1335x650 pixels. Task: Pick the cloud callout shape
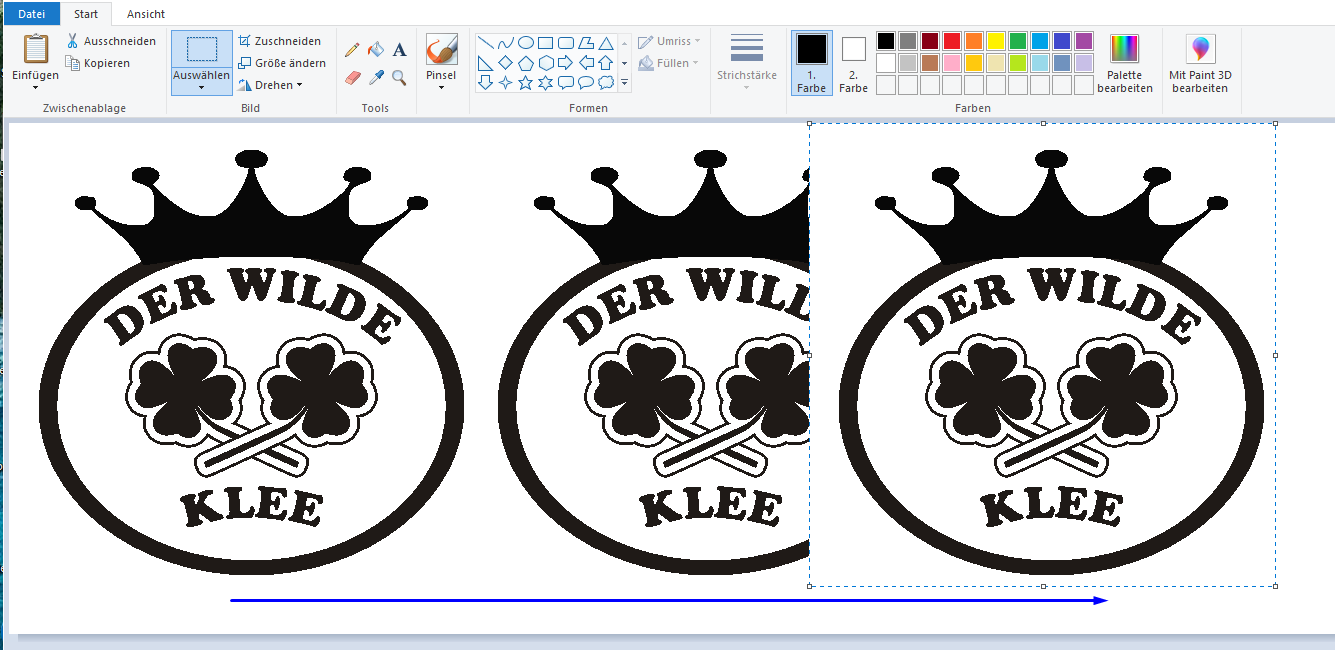[606, 83]
